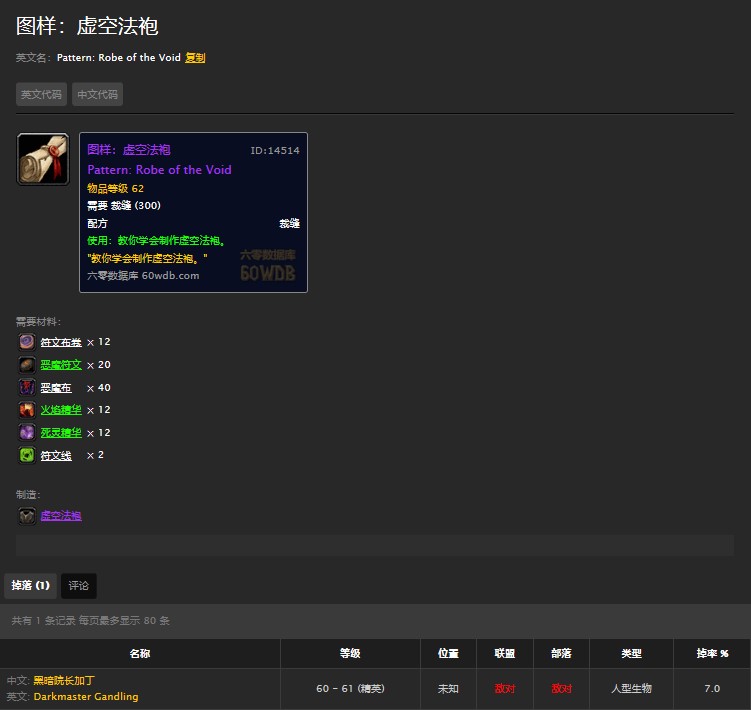The image size is (751, 710).
Task: Click the green 符文线 thread icon
Action: tap(27, 456)
